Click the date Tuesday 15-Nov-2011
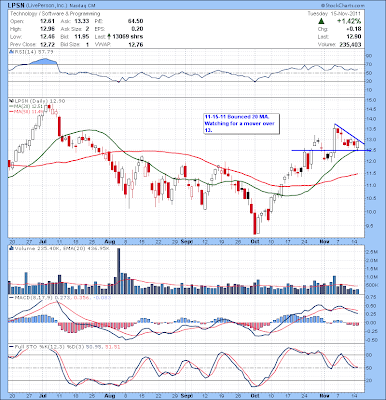This screenshot has width=386, height=400. pos(334,14)
